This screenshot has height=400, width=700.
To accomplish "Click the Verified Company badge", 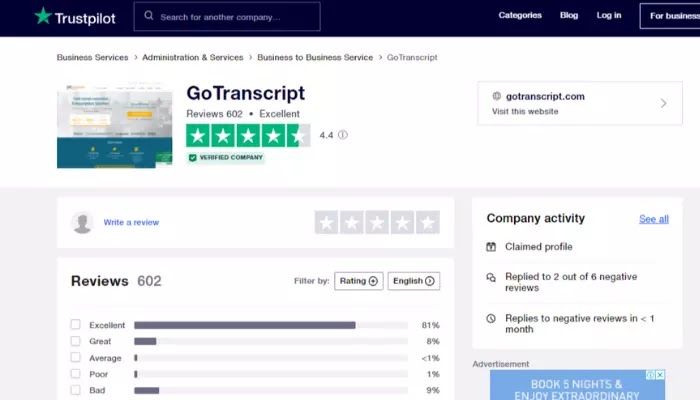I will click(225, 158).
